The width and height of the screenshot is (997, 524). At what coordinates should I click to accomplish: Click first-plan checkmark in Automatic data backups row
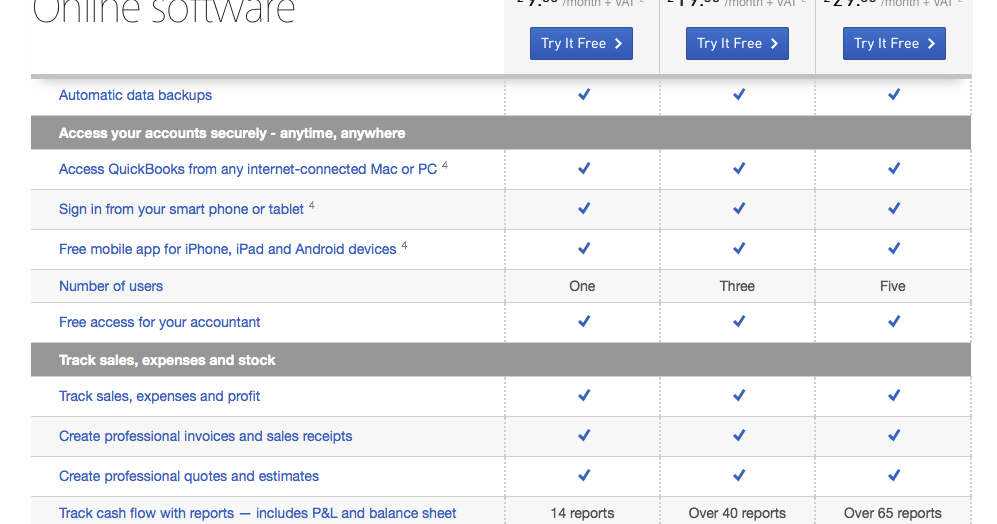(x=584, y=94)
